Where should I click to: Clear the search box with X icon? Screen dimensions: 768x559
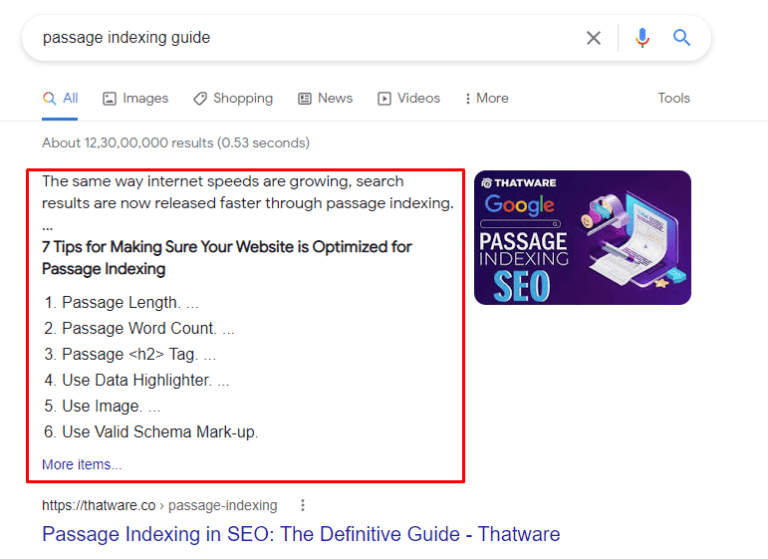tap(593, 38)
